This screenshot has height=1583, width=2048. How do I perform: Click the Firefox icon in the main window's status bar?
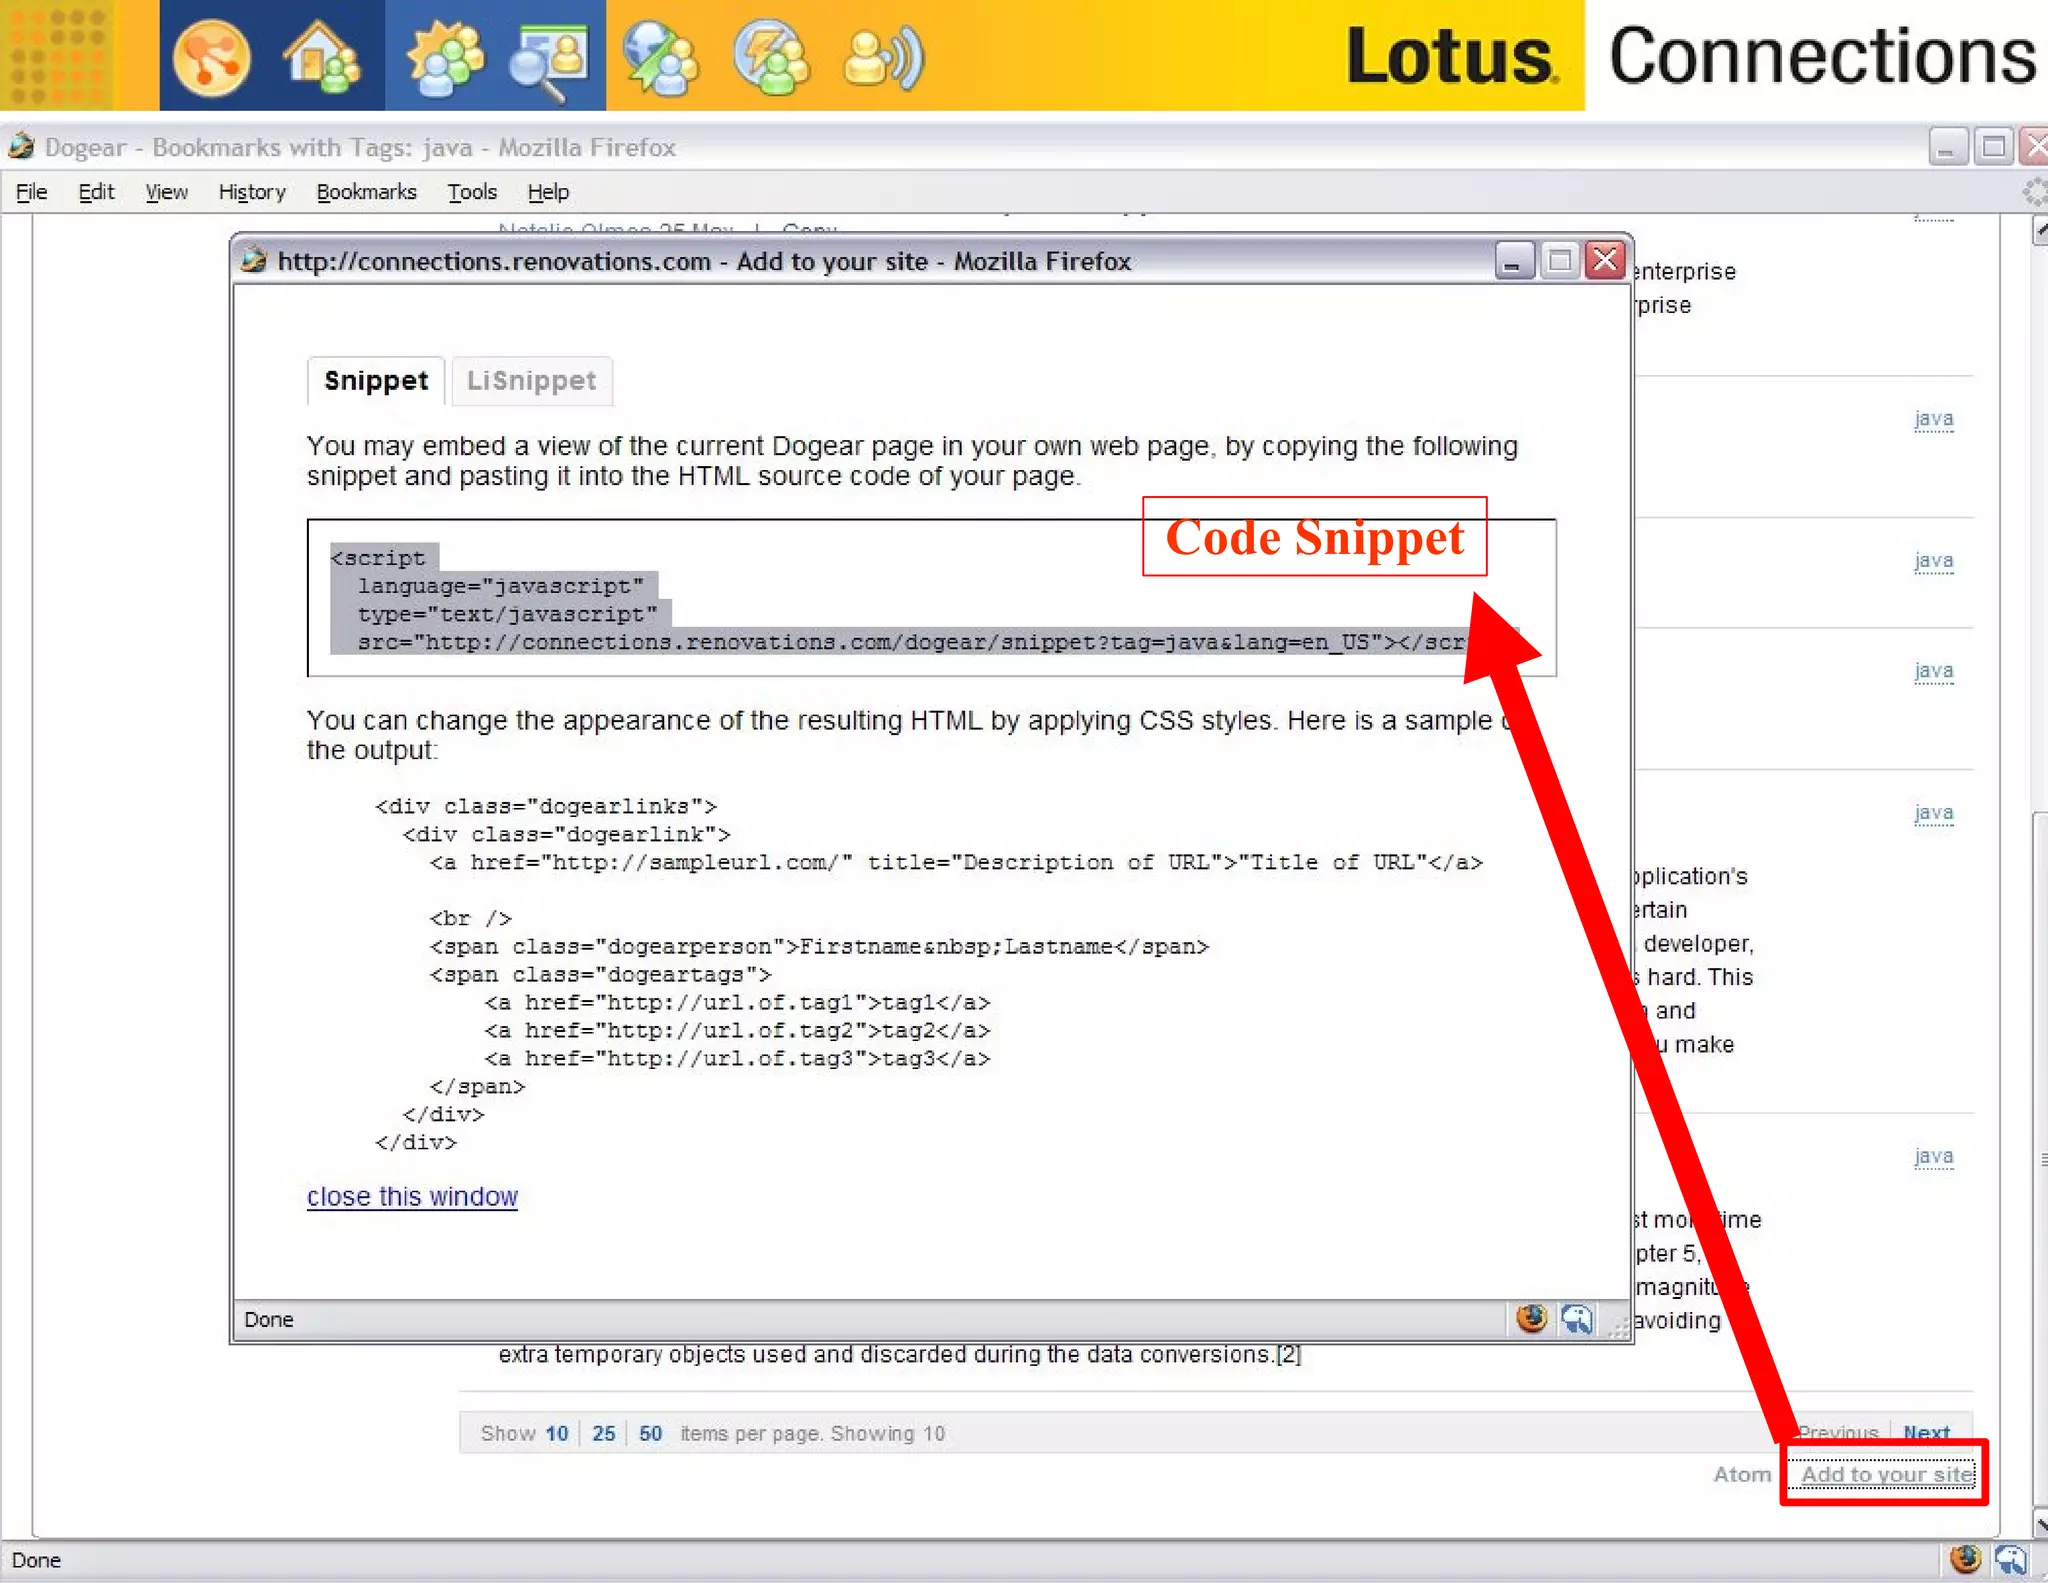pos(1964,1559)
